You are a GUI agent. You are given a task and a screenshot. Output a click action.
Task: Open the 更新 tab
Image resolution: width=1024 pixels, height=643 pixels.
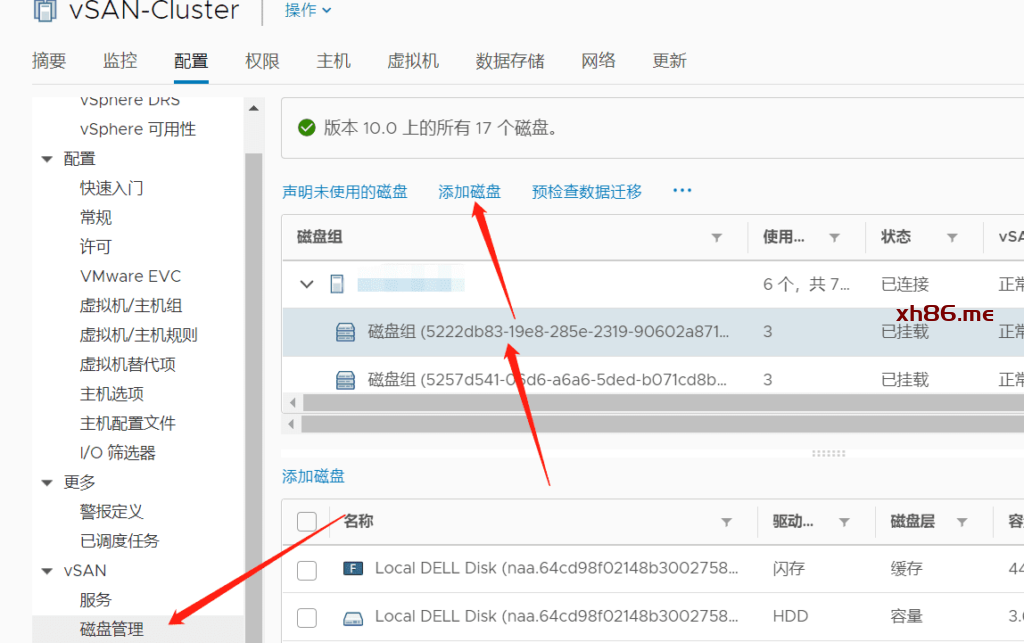click(669, 61)
